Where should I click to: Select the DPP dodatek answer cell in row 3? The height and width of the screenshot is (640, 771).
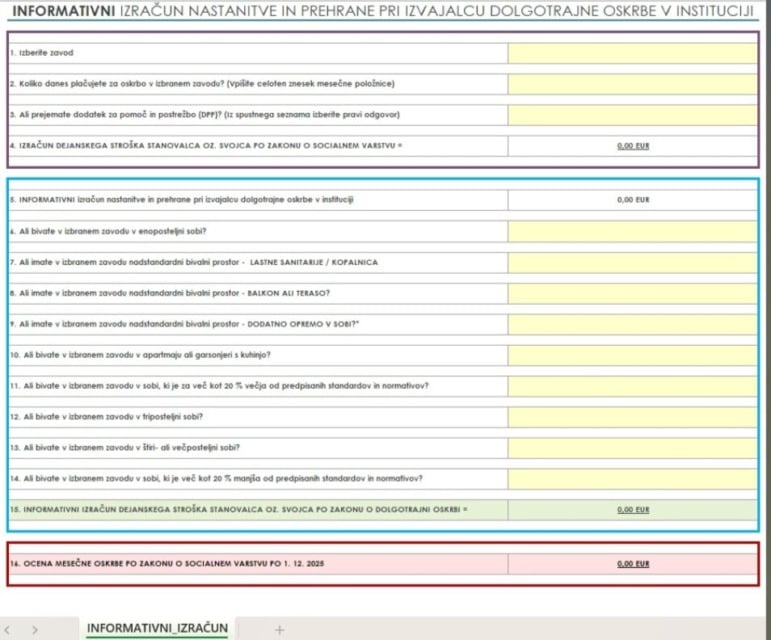pyautogui.click(x=632, y=115)
